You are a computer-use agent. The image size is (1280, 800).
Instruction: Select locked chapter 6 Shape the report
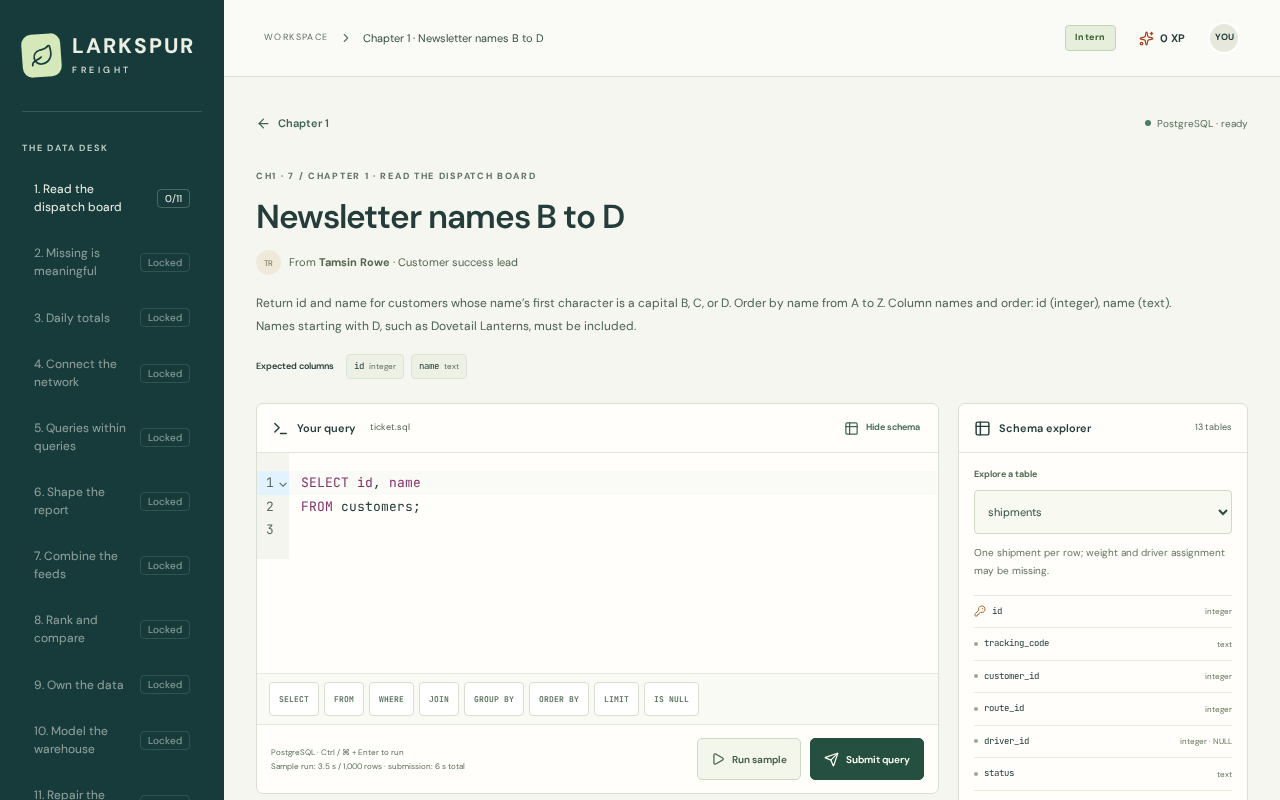(112, 501)
